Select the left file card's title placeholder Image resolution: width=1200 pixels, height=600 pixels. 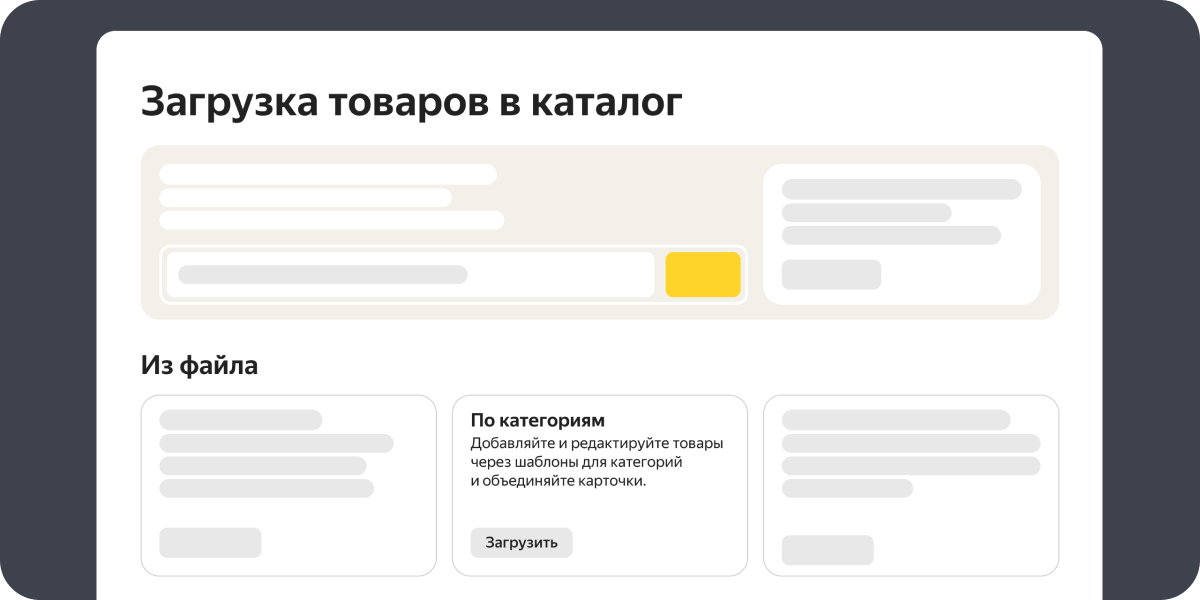(x=240, y=420)
